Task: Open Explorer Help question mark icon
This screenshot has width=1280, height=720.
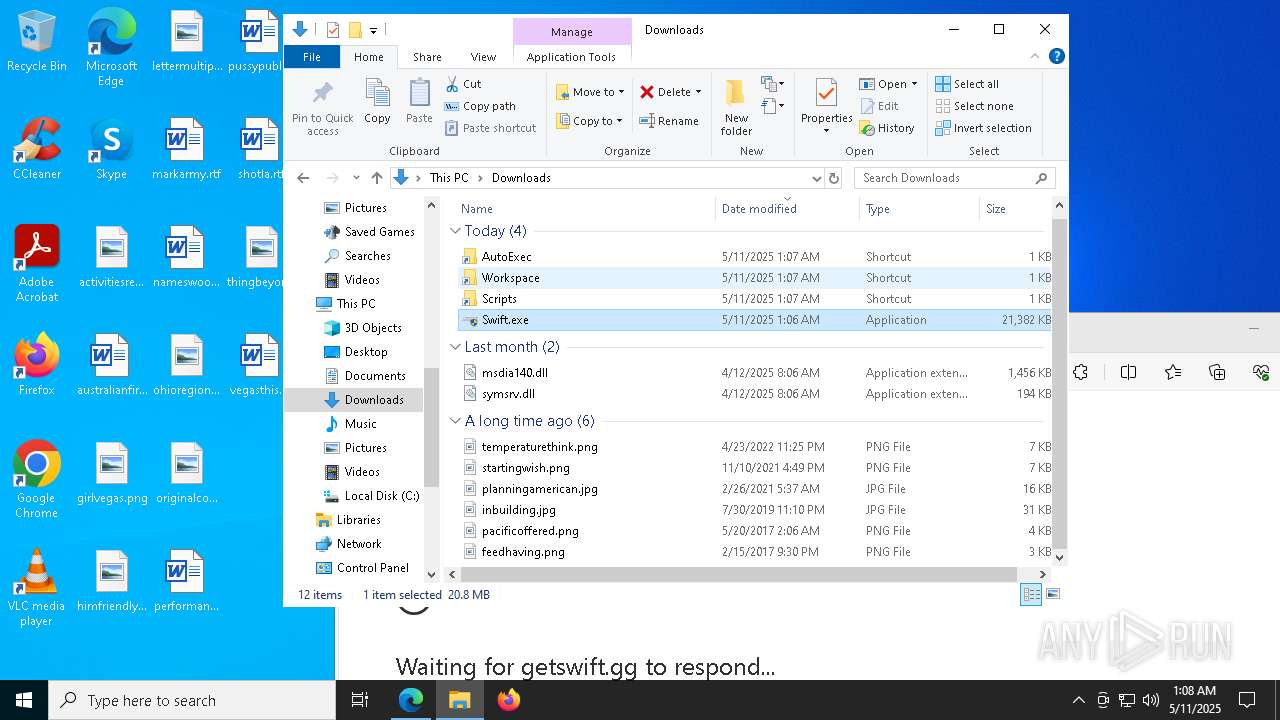Action: (x=1056, y=57)
